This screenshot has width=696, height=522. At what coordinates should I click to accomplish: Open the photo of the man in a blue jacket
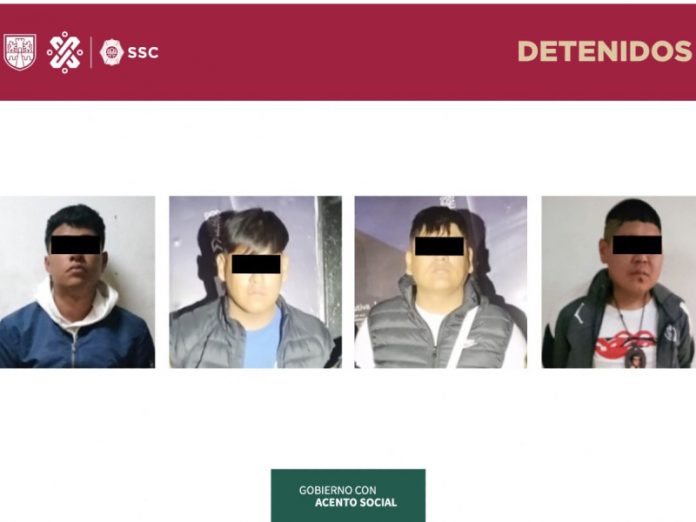(77, 282)
